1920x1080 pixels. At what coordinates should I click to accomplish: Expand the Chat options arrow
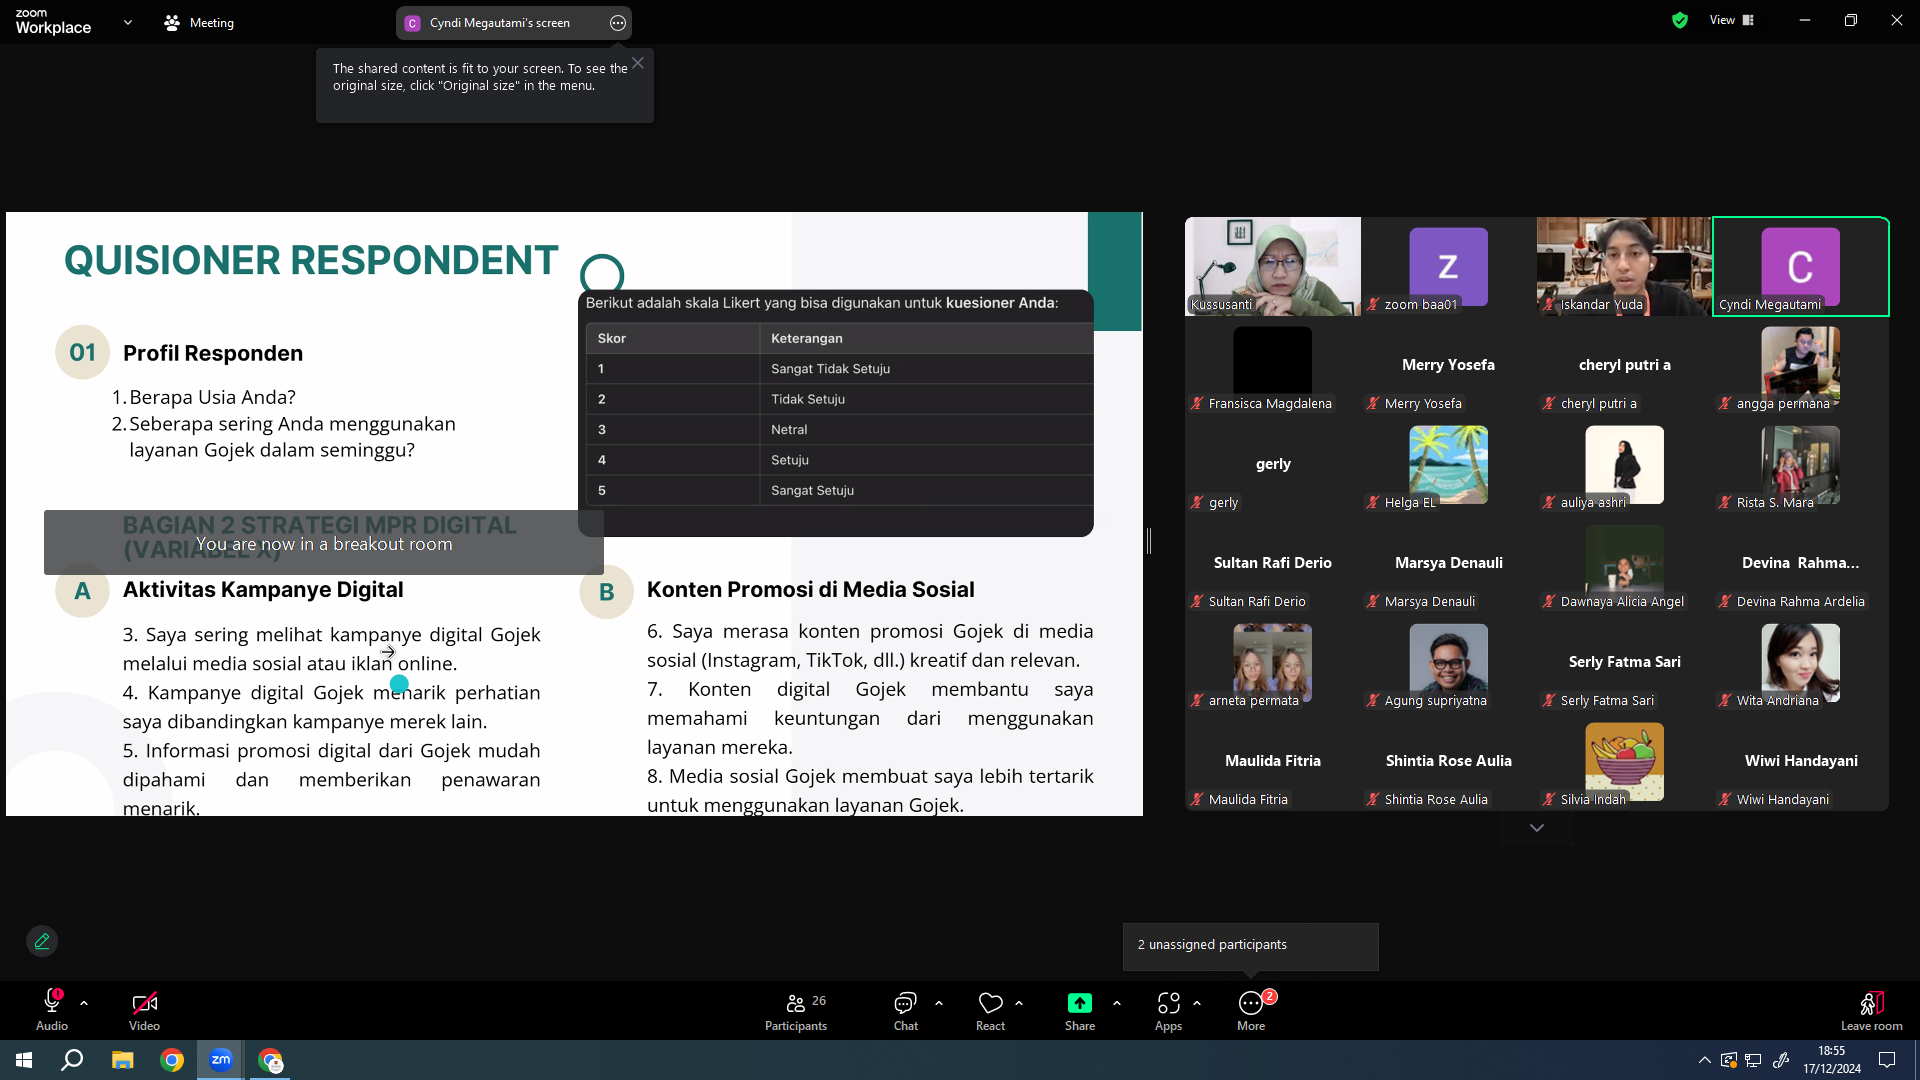[x=939, y=1002]
